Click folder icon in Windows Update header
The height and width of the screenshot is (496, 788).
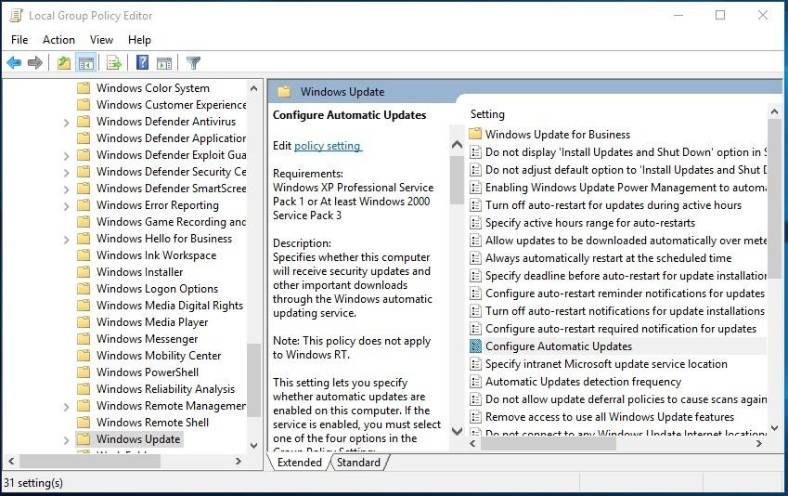coord(284,91)
